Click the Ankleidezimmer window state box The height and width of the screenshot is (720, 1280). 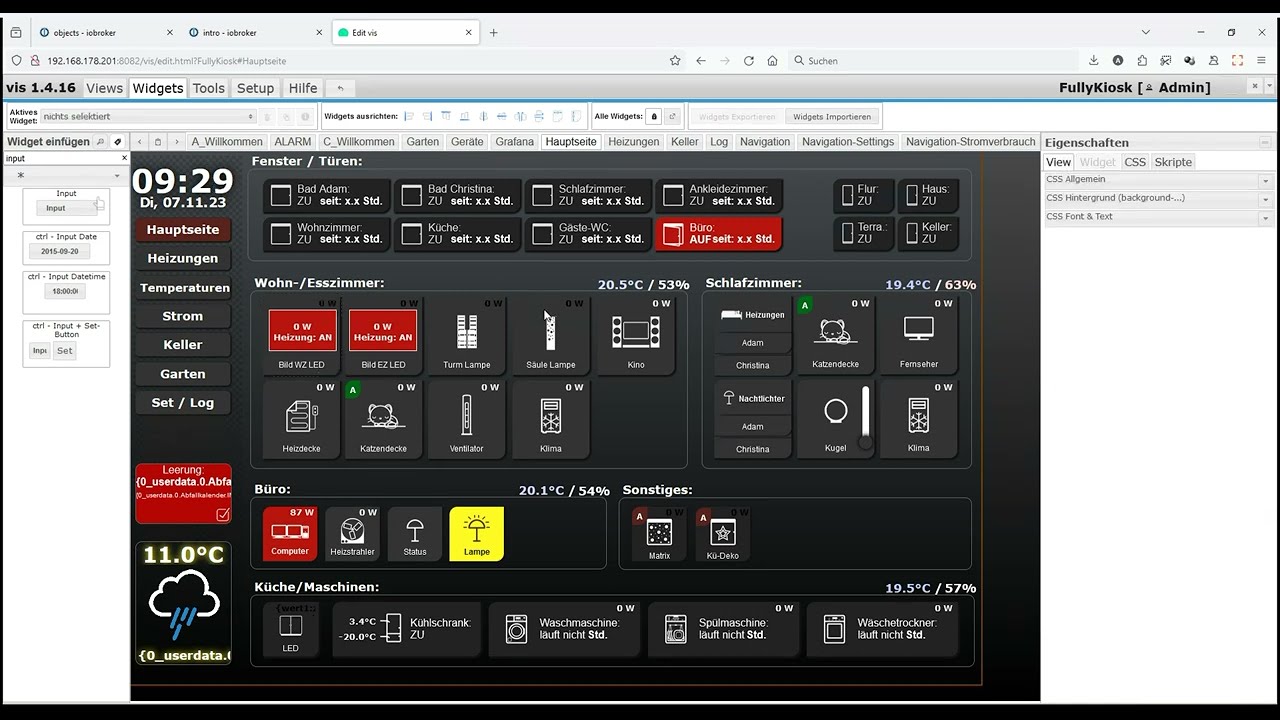[x=719, y=195]
